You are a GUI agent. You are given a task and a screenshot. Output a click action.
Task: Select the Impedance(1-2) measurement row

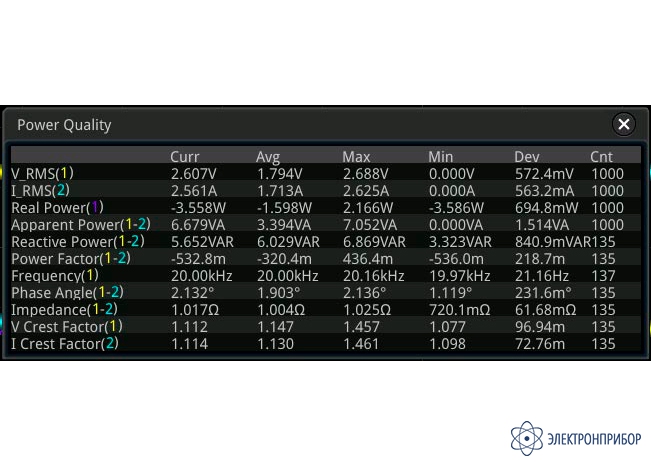pos(326,309)
